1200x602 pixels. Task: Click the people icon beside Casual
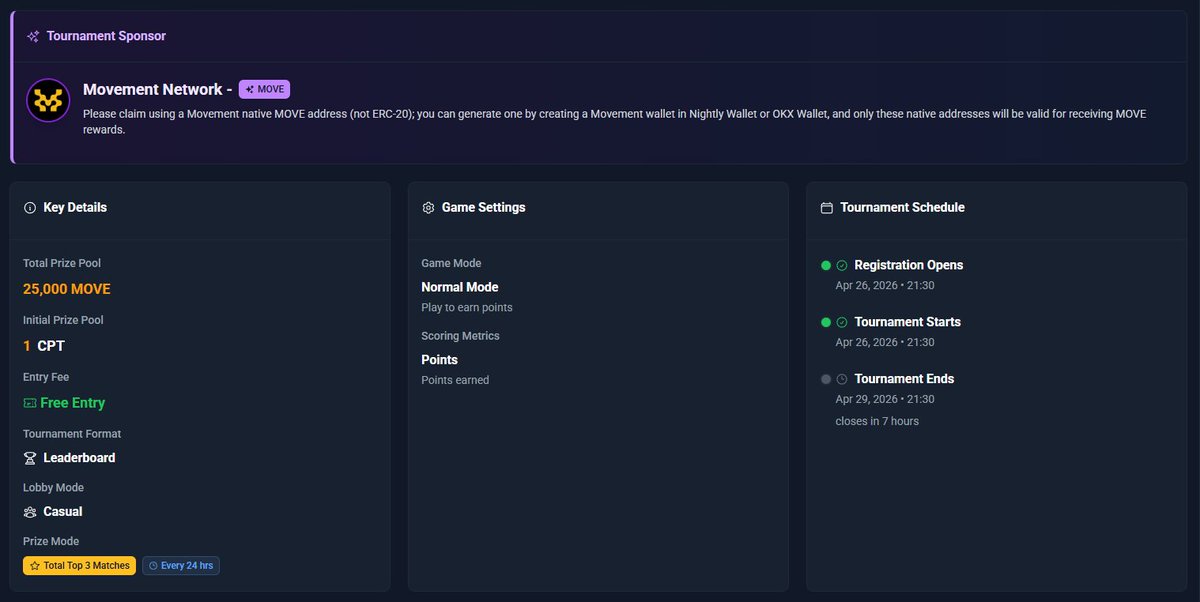tap(30, 512)
